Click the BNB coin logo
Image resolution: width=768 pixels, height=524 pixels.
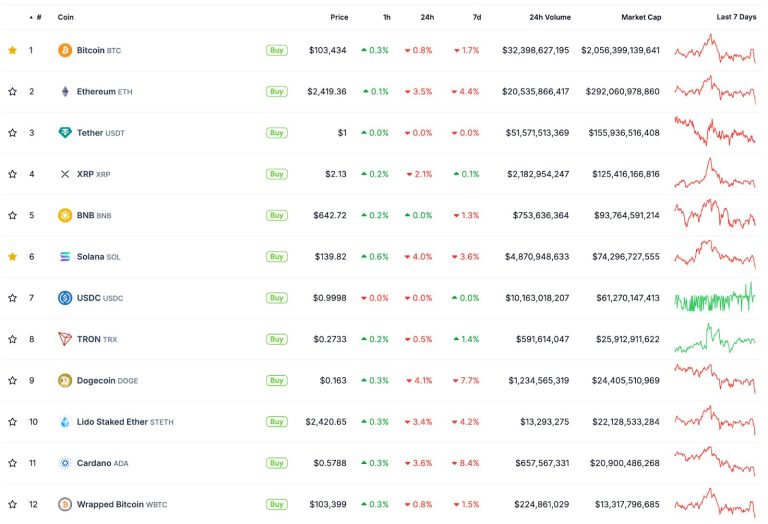65,215
